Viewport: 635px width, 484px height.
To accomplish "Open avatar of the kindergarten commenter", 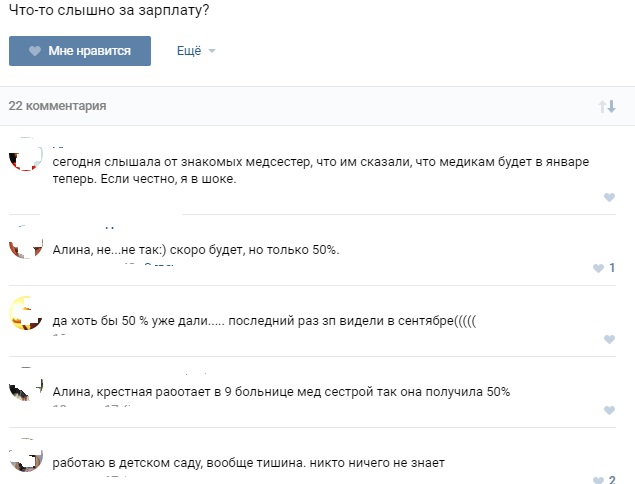I will tap(26, 455).
